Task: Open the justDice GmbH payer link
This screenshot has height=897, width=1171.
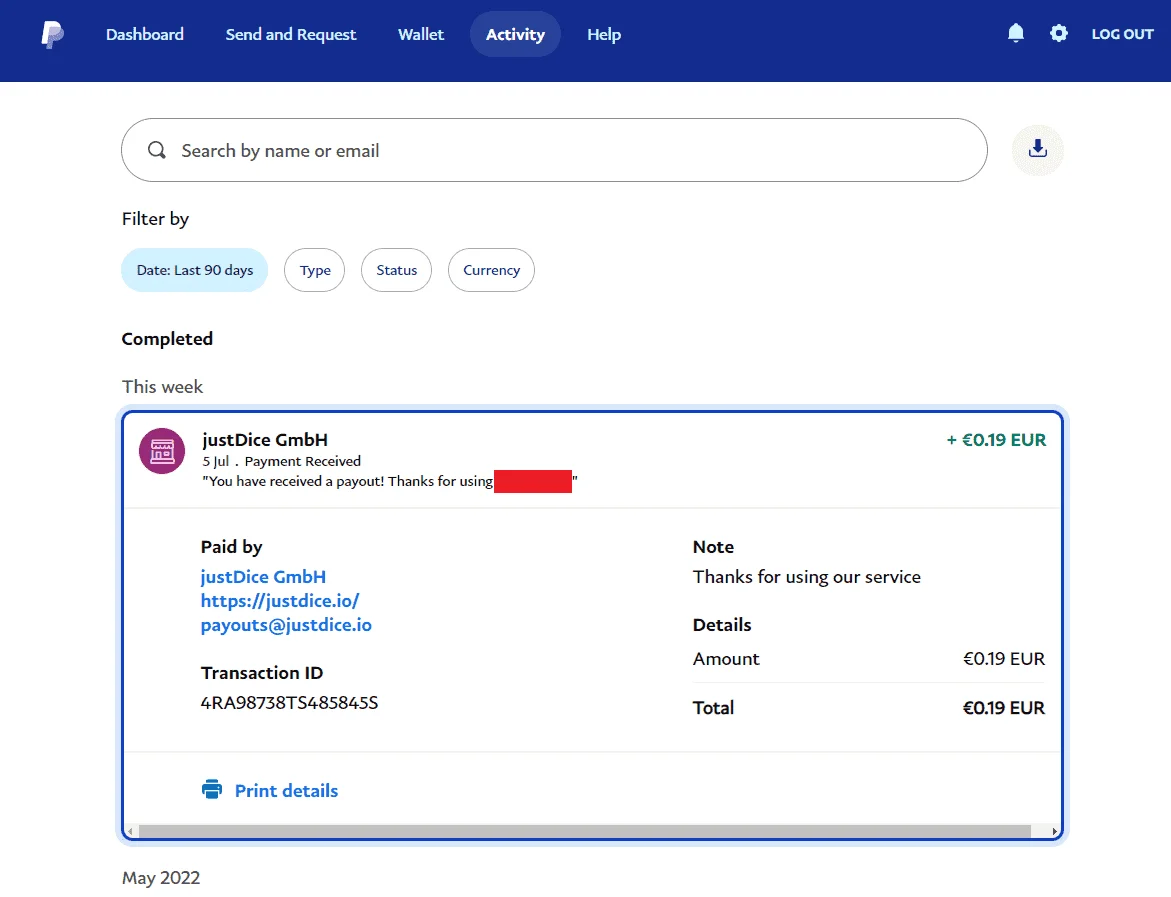Action: coord(263,577)
